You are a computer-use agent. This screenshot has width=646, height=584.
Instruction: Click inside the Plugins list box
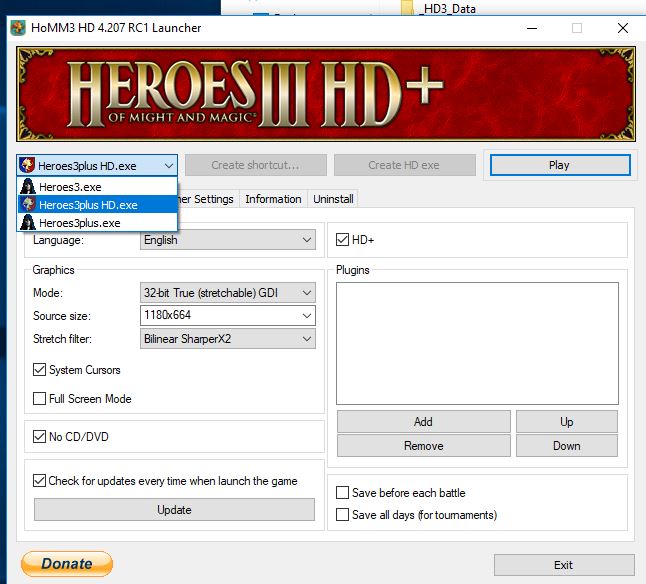pos(477,342)
